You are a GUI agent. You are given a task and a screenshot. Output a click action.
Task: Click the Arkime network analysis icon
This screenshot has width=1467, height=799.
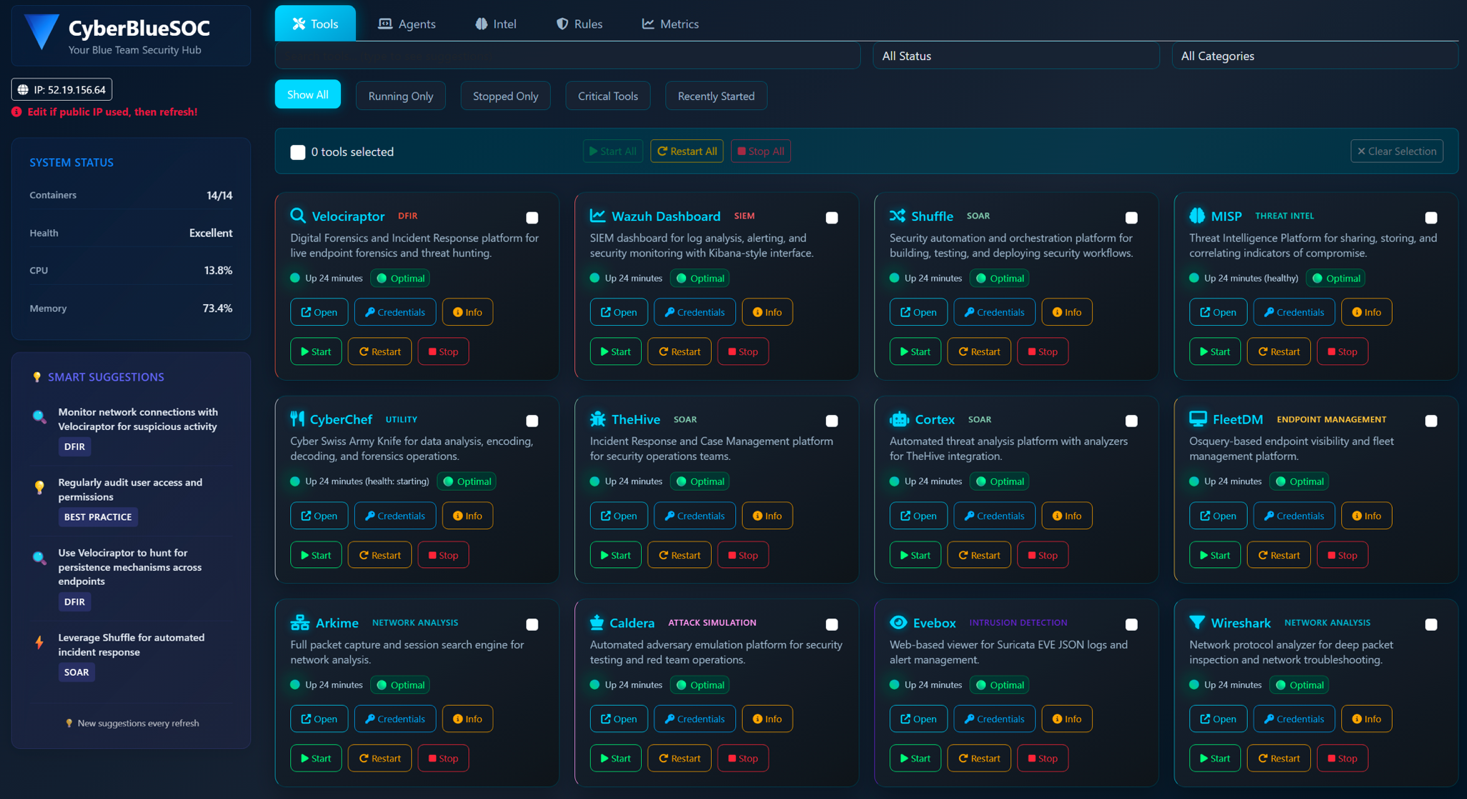pyautogui.click(x=298, y=622)
